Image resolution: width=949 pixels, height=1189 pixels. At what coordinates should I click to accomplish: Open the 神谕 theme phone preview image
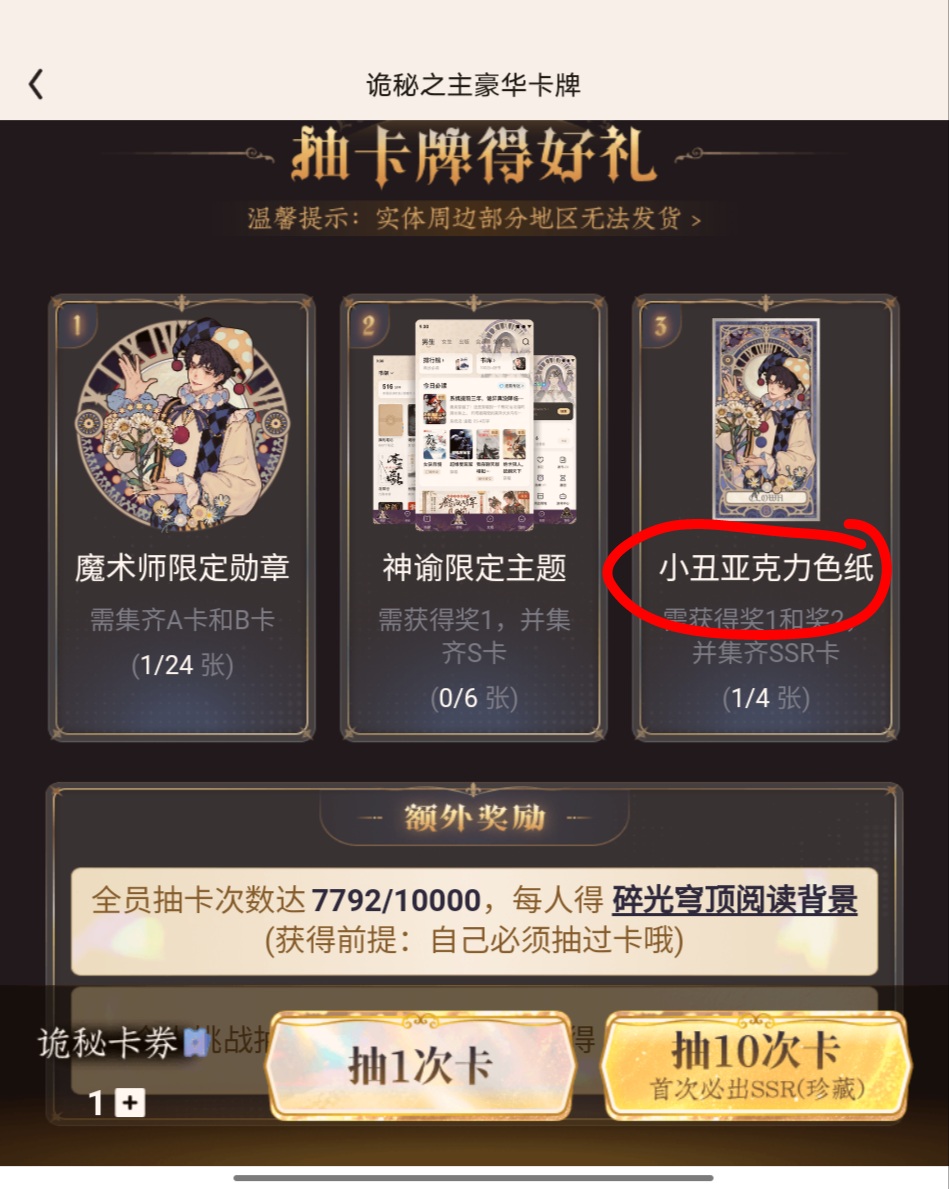(474, 423)
